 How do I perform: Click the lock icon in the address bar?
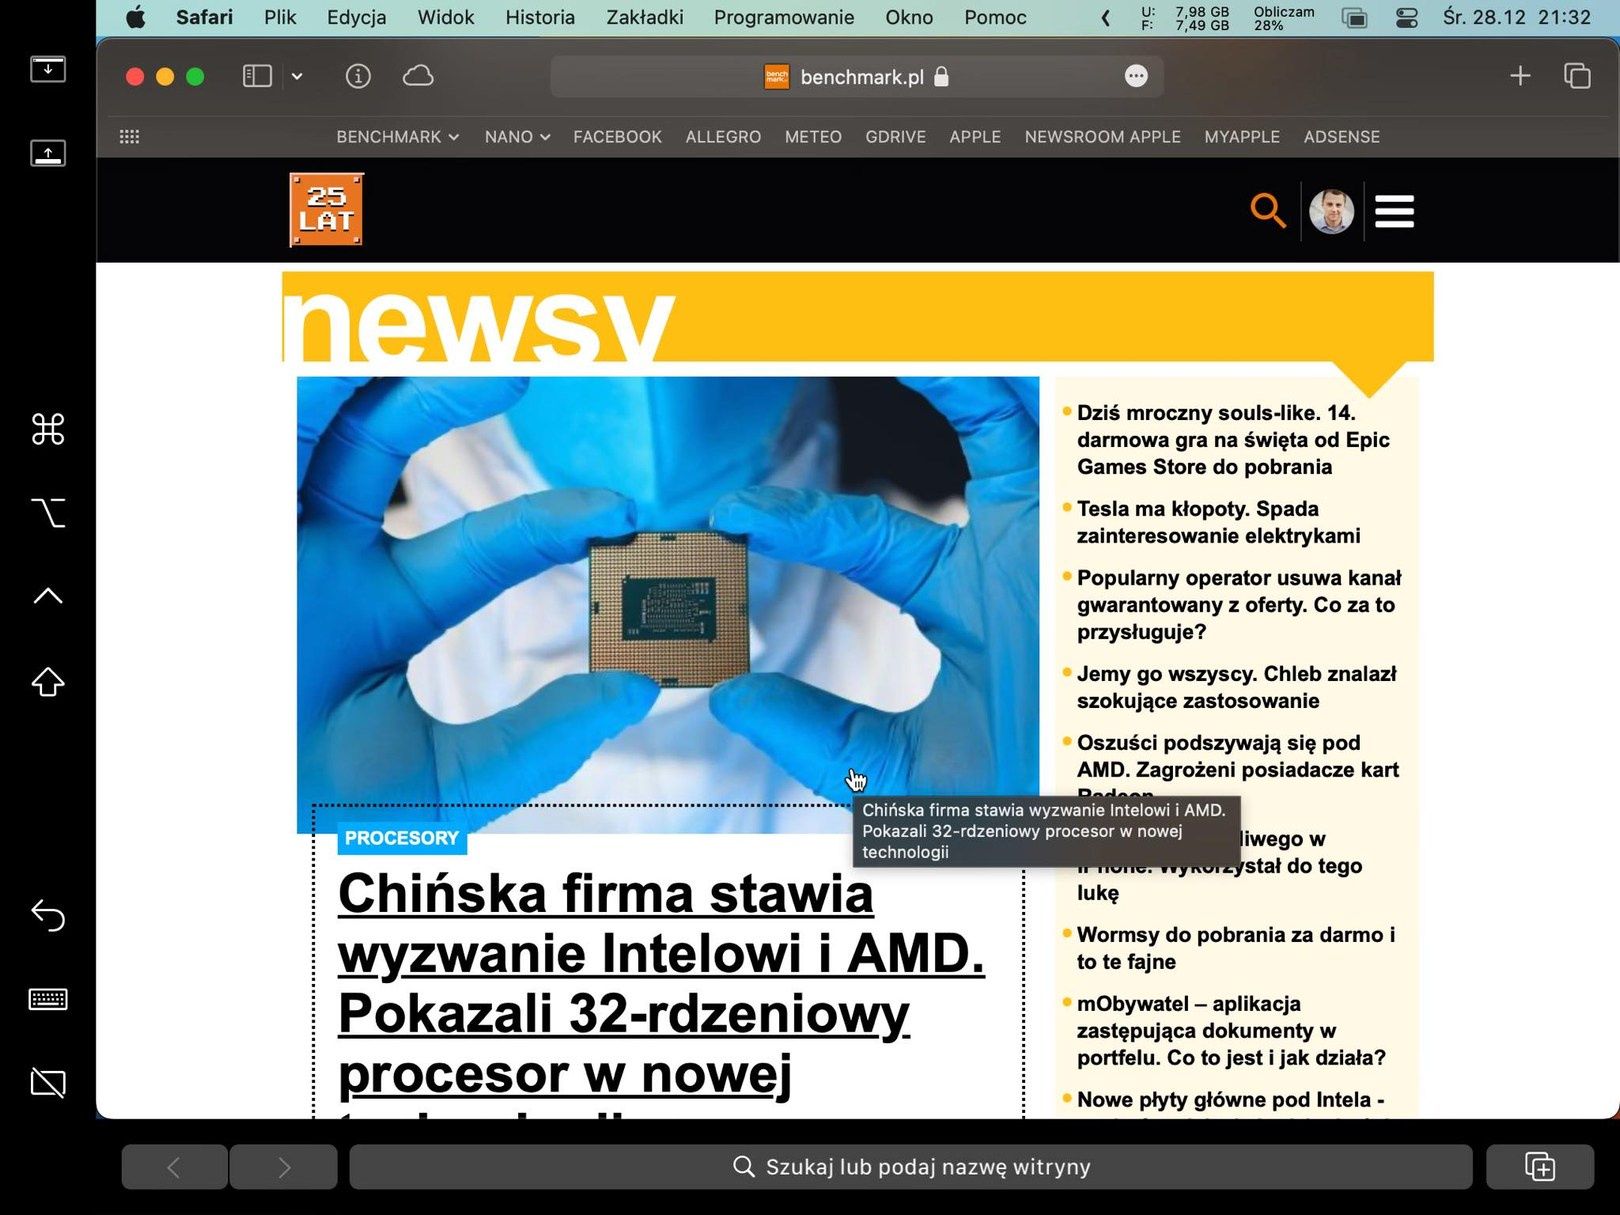tap(941, 76)
